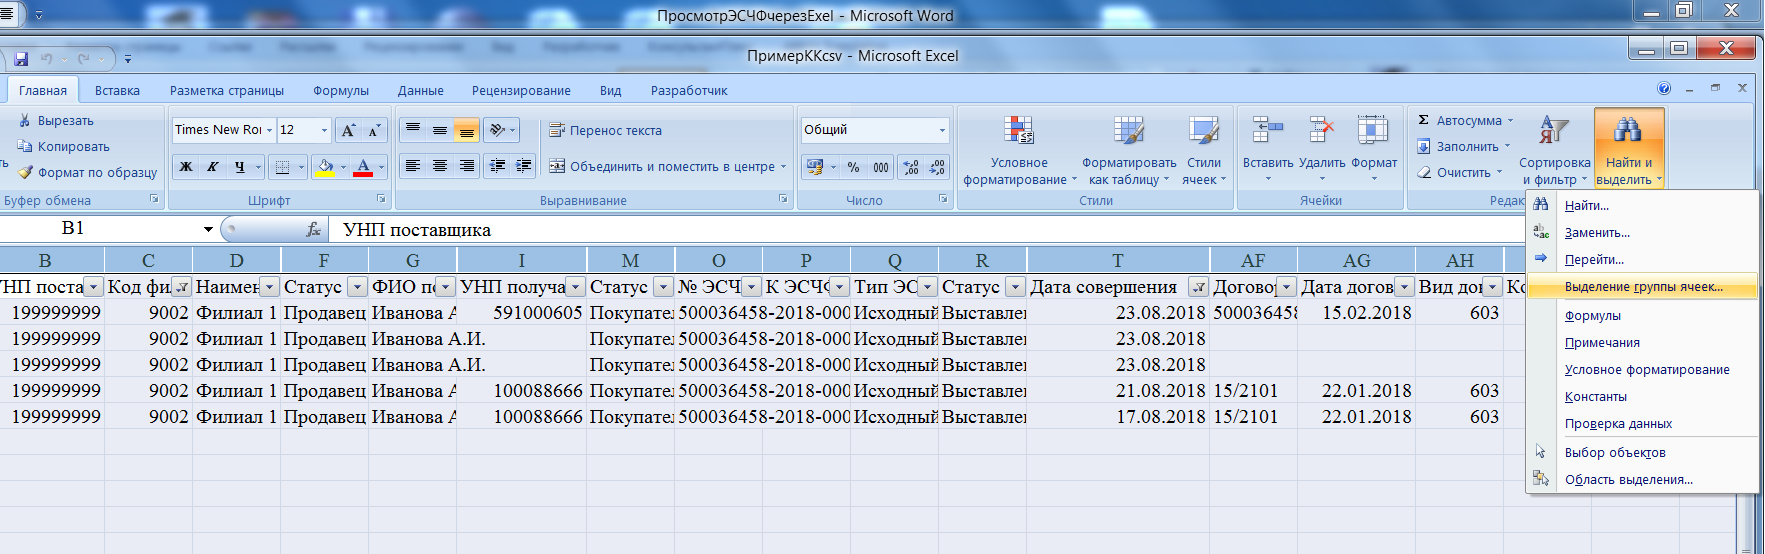Toggle bold formatting button

pos(186,167)
